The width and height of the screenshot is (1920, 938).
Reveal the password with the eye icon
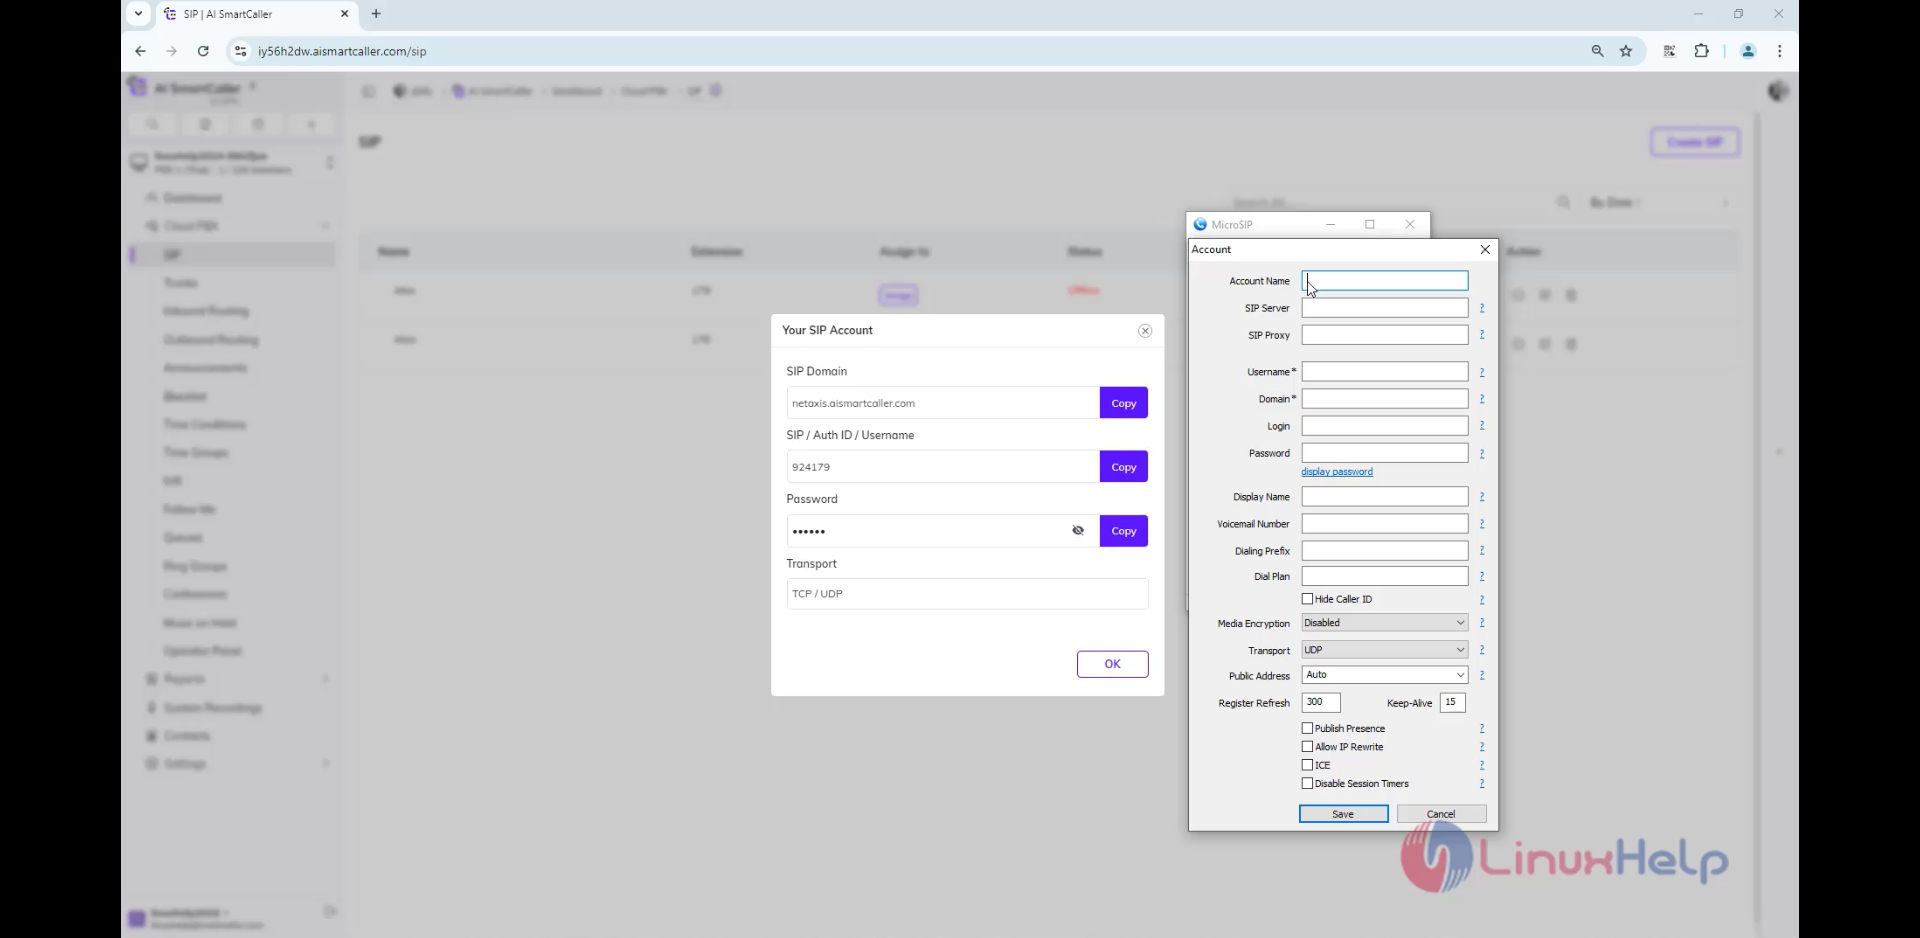click(1078, 531)
